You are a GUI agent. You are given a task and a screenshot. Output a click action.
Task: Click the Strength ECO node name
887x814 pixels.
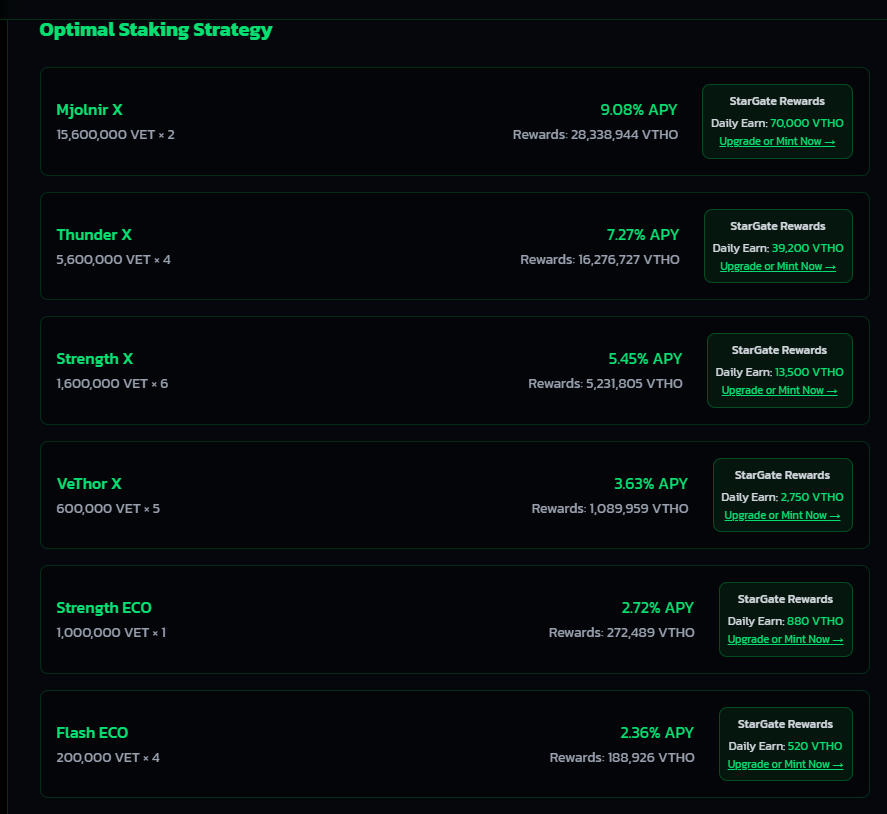point(104,607)
